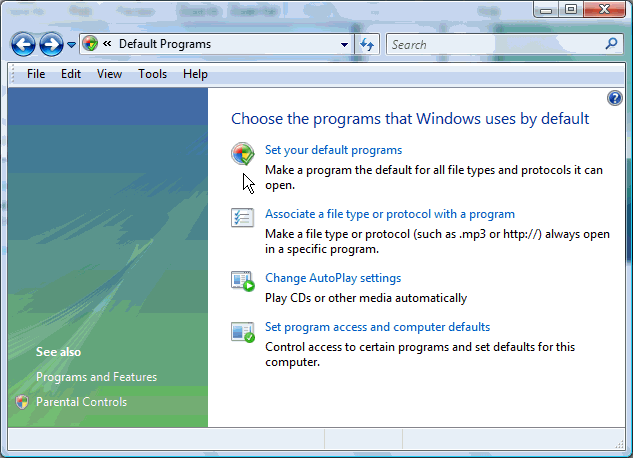Click text 'Play CDs or other media automatically'
Screen dimensions: 633x458
(x=366, y=298)
